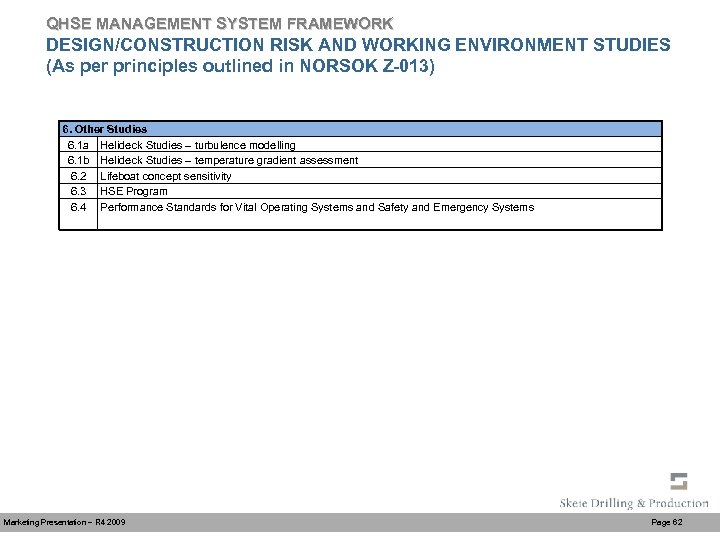The image size is (720, 540).
Task: Click the 'Page 62' footer label
Action: pos(667,522)
